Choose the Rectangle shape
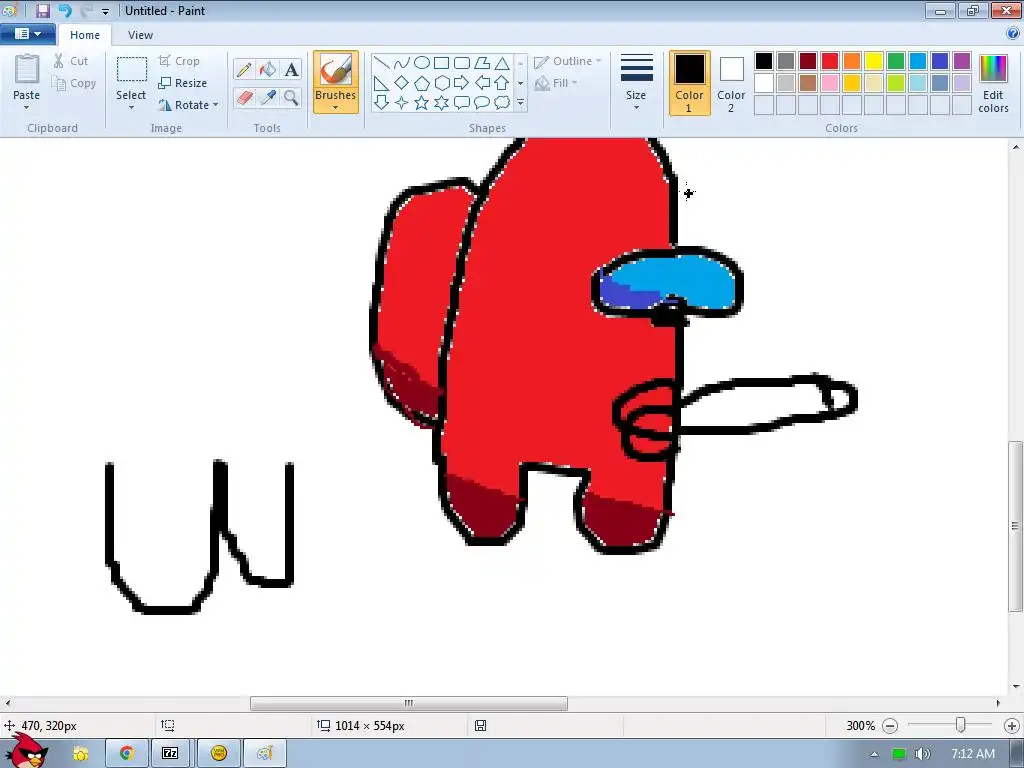The height and width of the screenshot is (768, 1024). tap(441, 63)
